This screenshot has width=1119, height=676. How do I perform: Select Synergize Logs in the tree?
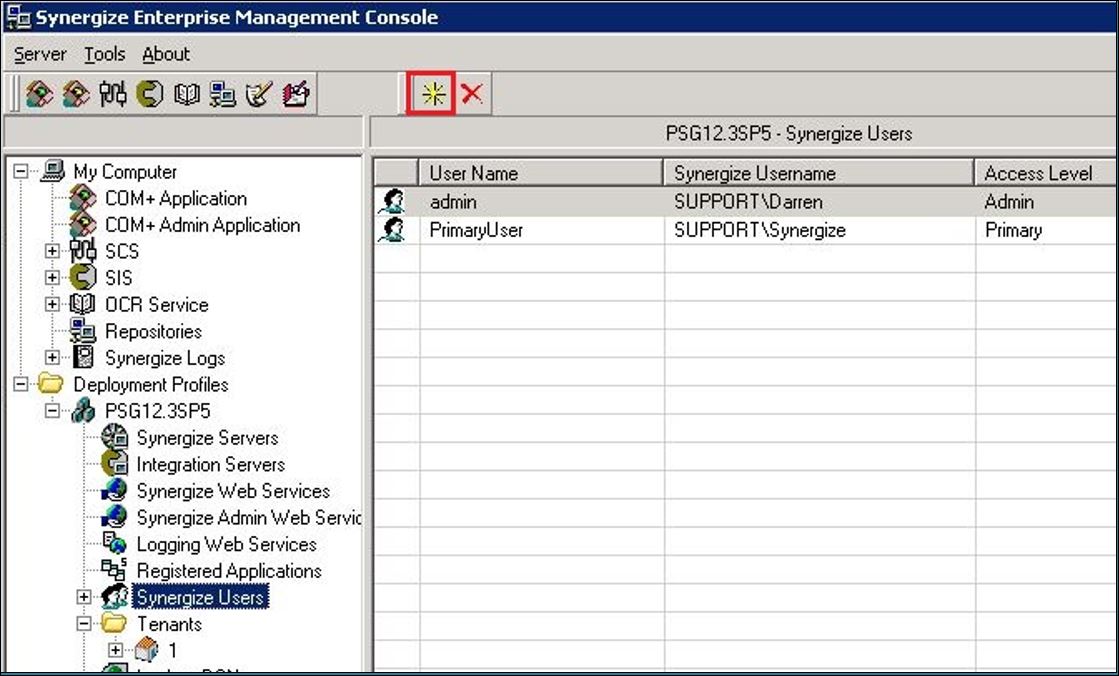tap(165, 358)
